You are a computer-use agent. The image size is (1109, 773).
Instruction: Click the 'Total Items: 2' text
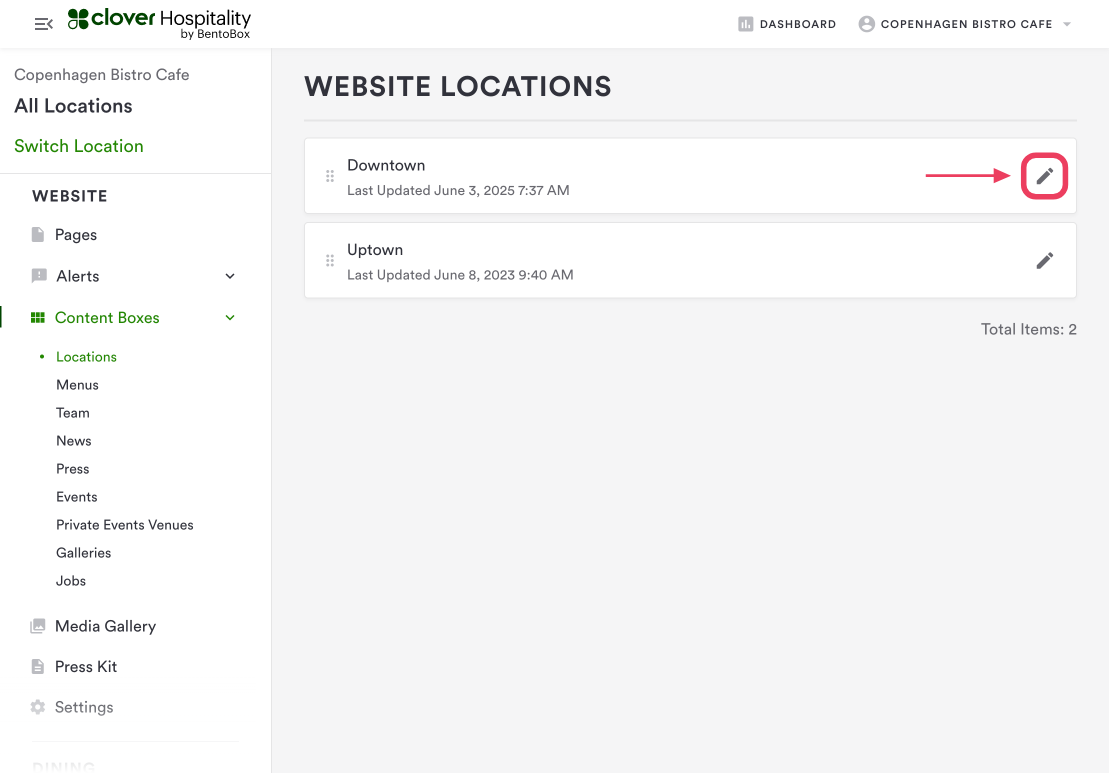point(1028,329)
